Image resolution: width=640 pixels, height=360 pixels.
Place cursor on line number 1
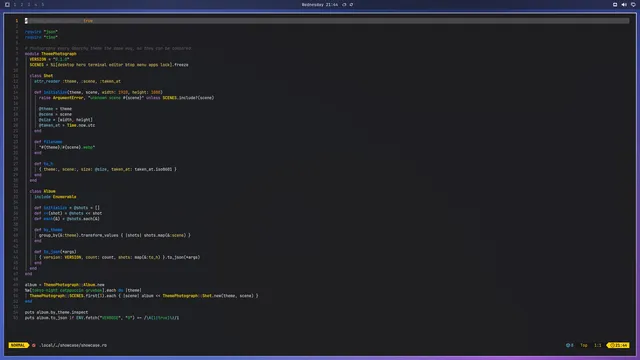click(x=17, y=20)
